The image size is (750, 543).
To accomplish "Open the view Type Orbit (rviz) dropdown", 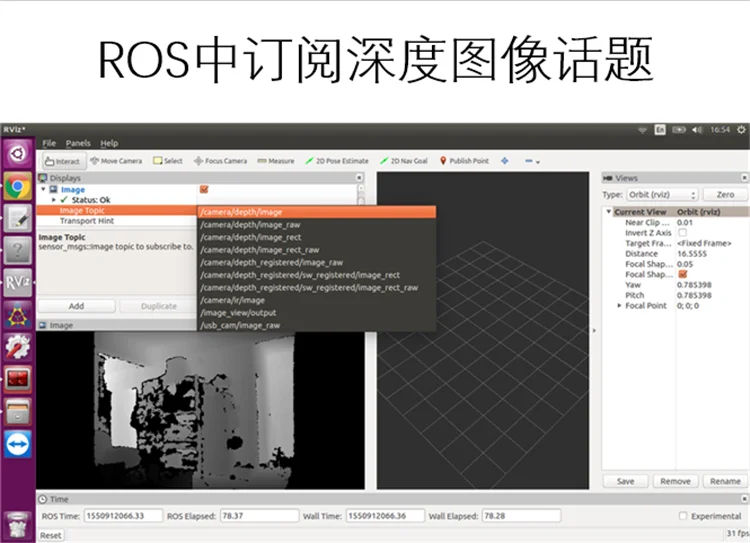I will coord(662,195).
